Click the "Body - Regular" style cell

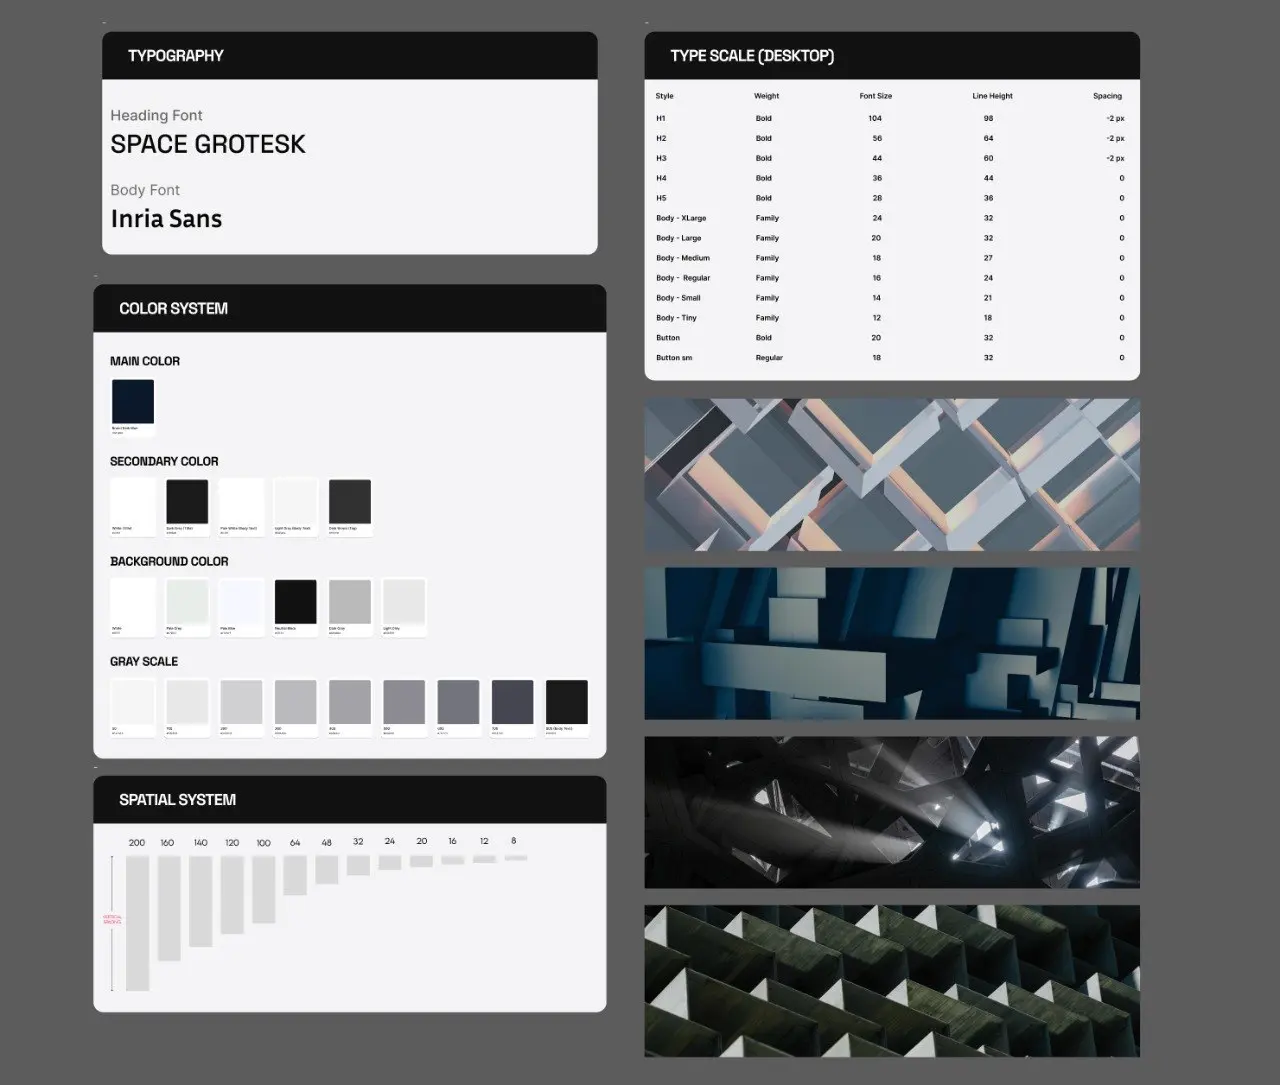[683, 278]
